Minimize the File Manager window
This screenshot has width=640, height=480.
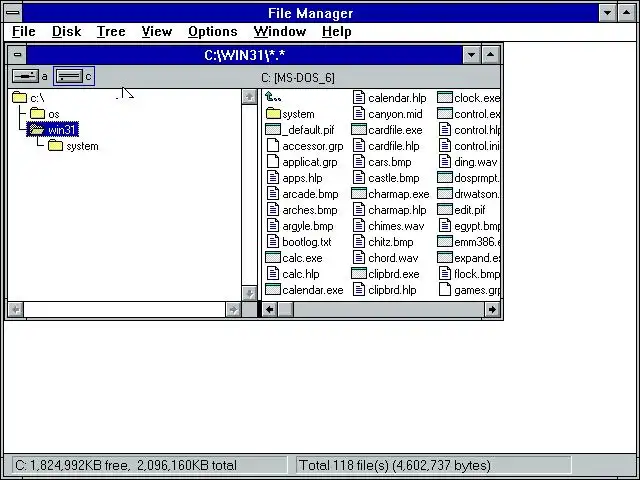(x=607, y=13)
